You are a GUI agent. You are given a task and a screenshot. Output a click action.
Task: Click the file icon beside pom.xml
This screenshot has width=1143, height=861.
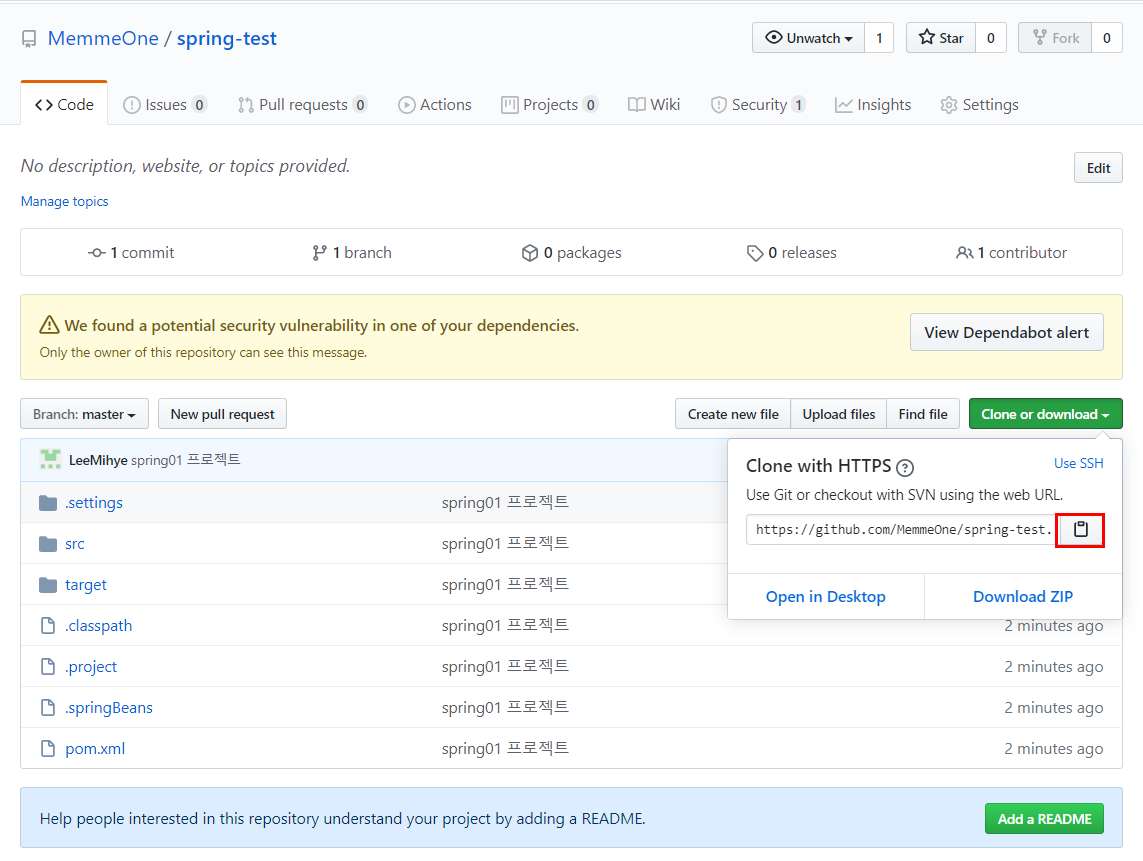coord(48,748)
